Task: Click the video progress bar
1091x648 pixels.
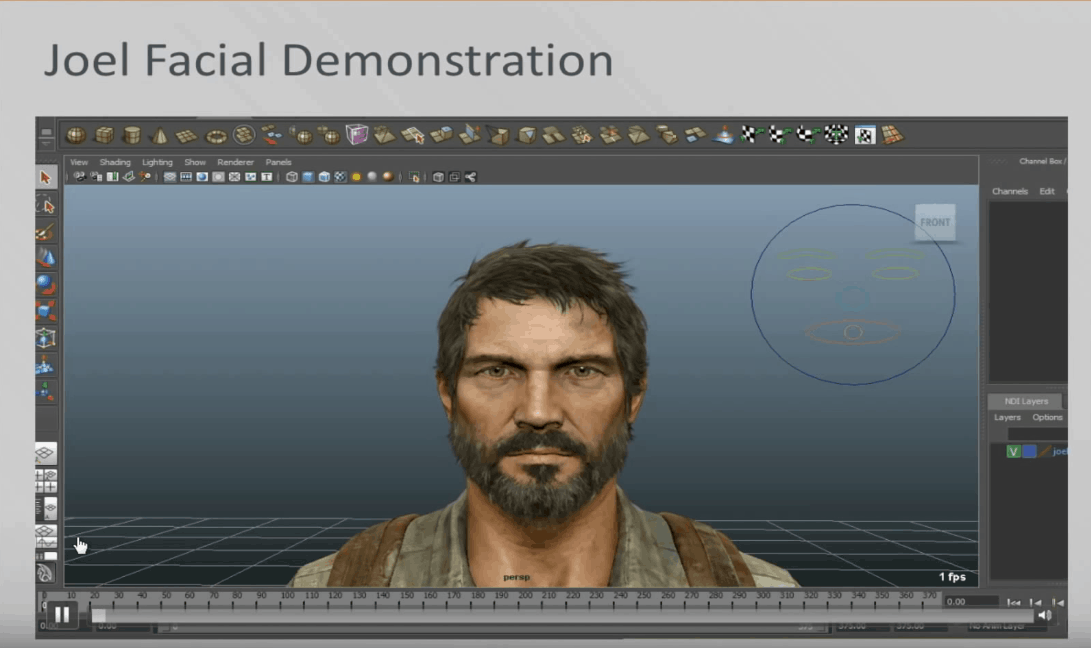Action: pos(564,616)
